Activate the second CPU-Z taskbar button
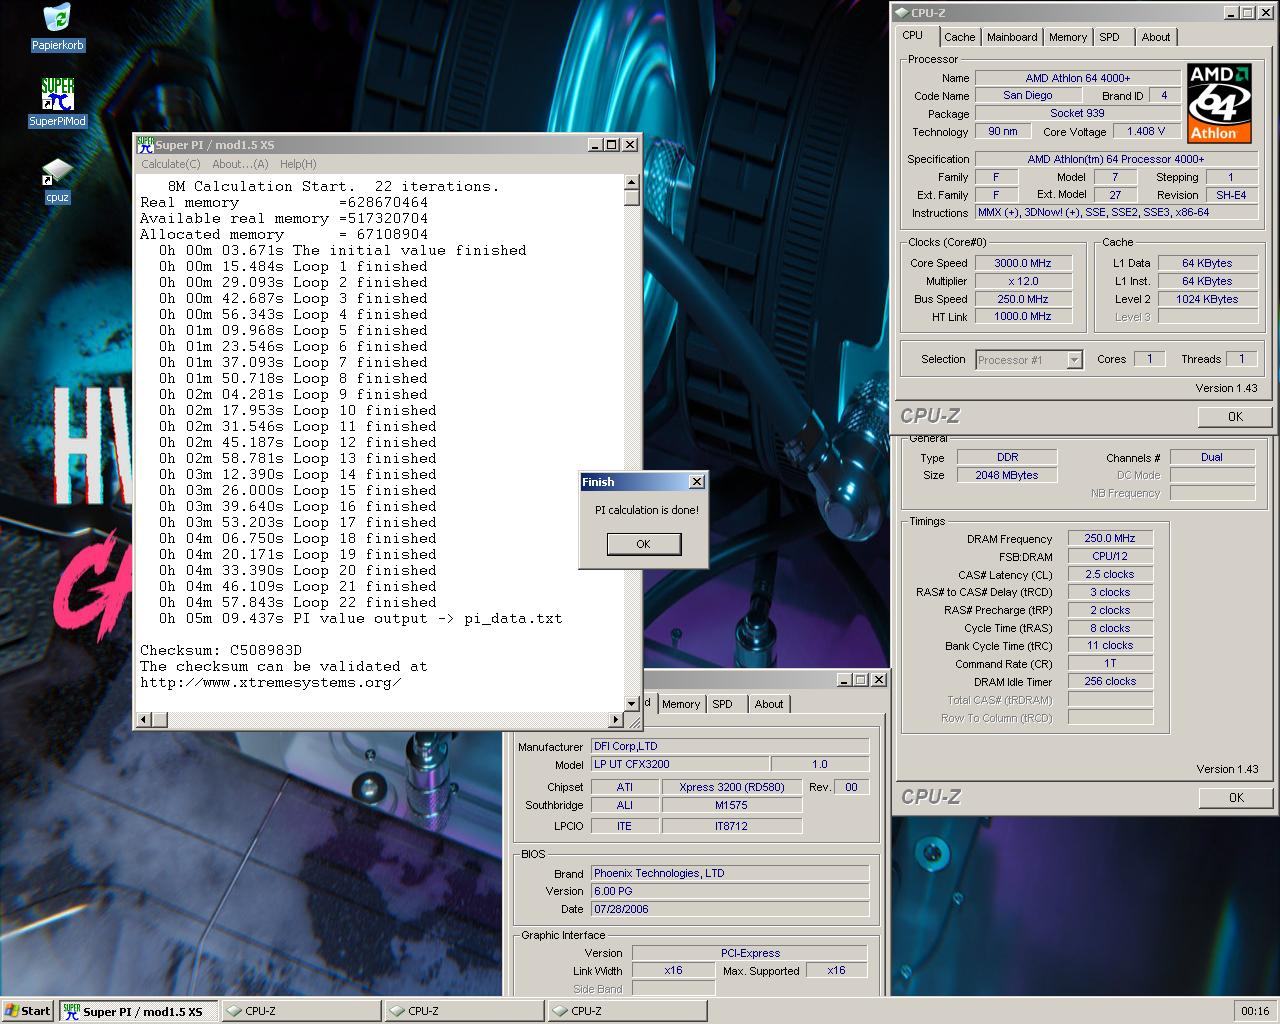Screen dimensions: 1280x1024 pos(464,1011)
